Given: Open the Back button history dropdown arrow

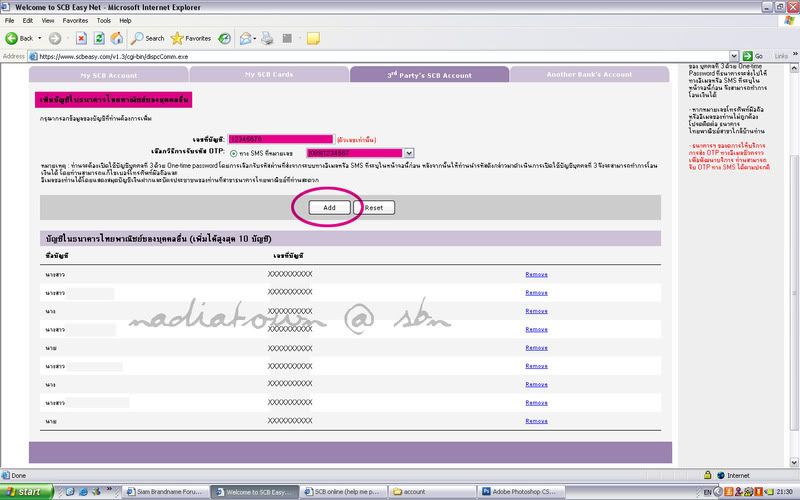Looking at the screenshot, I should [x=40, y=38].
